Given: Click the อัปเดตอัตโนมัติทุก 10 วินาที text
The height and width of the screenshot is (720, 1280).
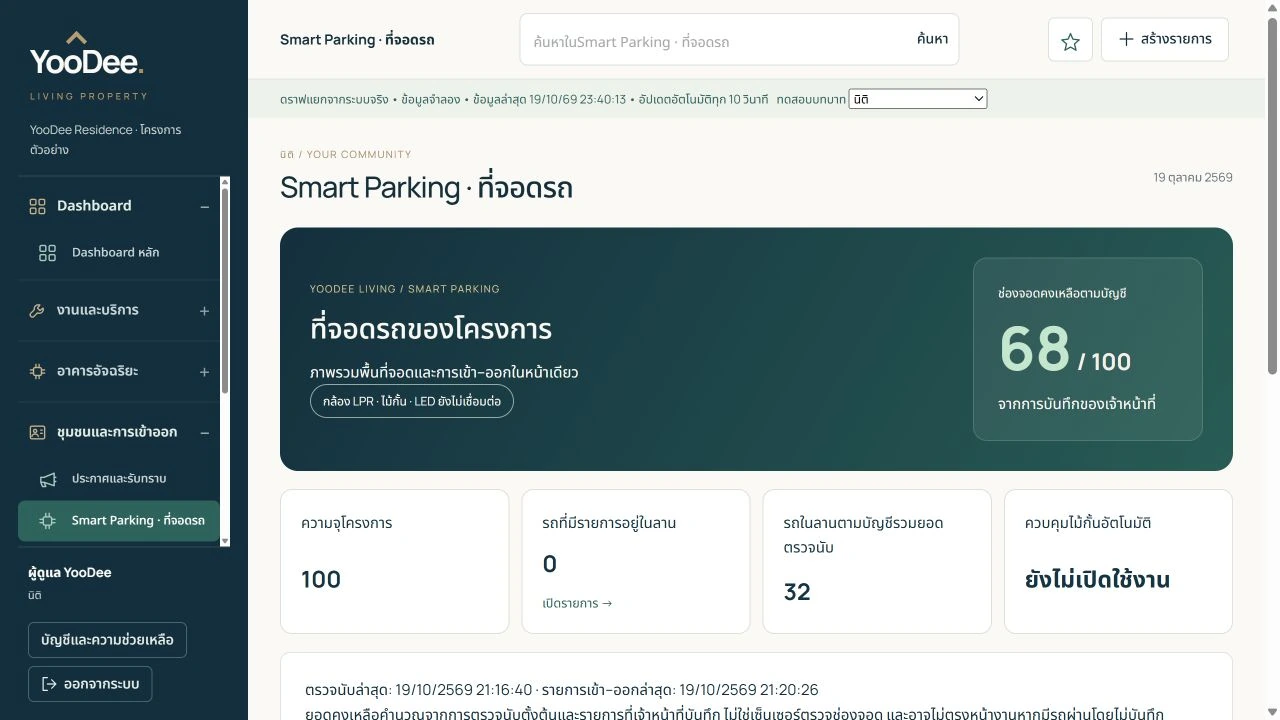Looking at the screenshot, I should (x=704, y=100).
